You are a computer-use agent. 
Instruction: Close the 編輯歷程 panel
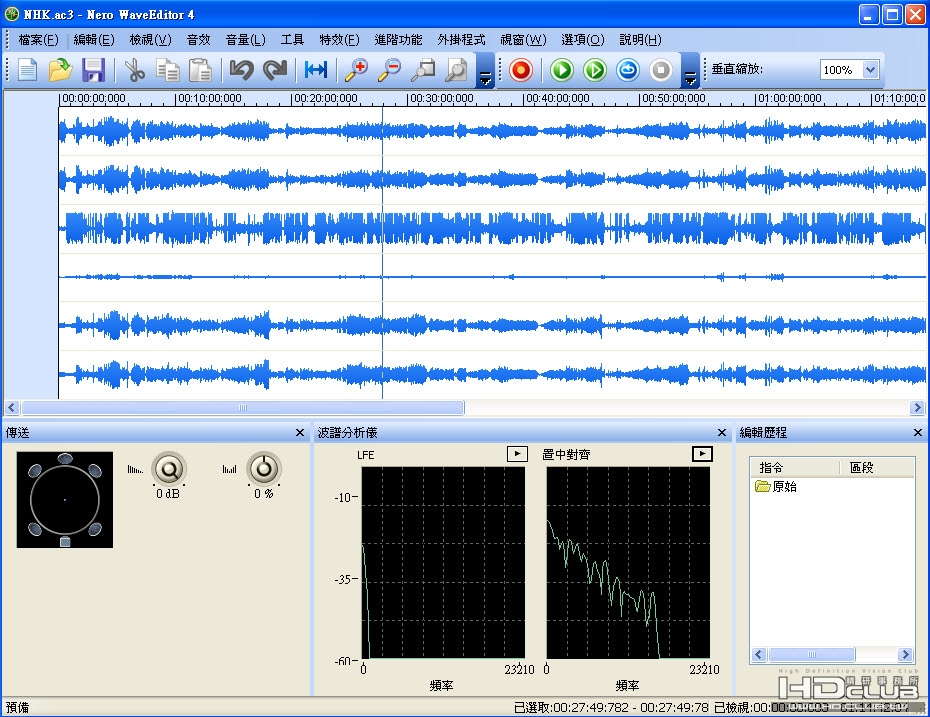click(x=918, y=433)
